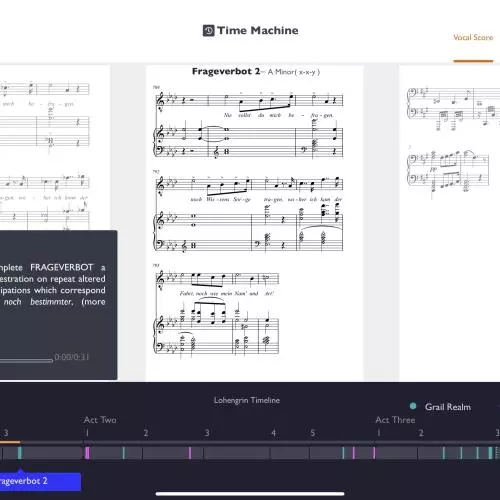
Task: Click pink marker in Act Two scene 2
Action: (x=190, y=453)
